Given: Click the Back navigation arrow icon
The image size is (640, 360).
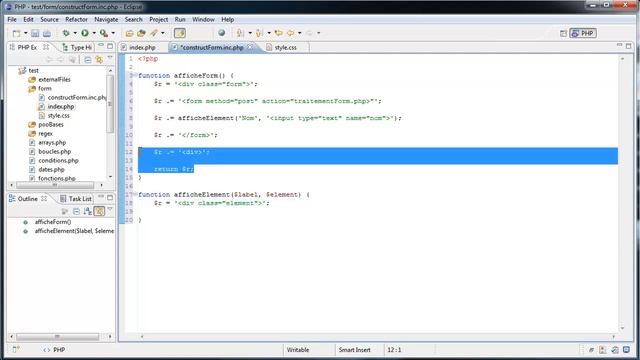Looking at the screenshot, I should [x=291, y=33].
